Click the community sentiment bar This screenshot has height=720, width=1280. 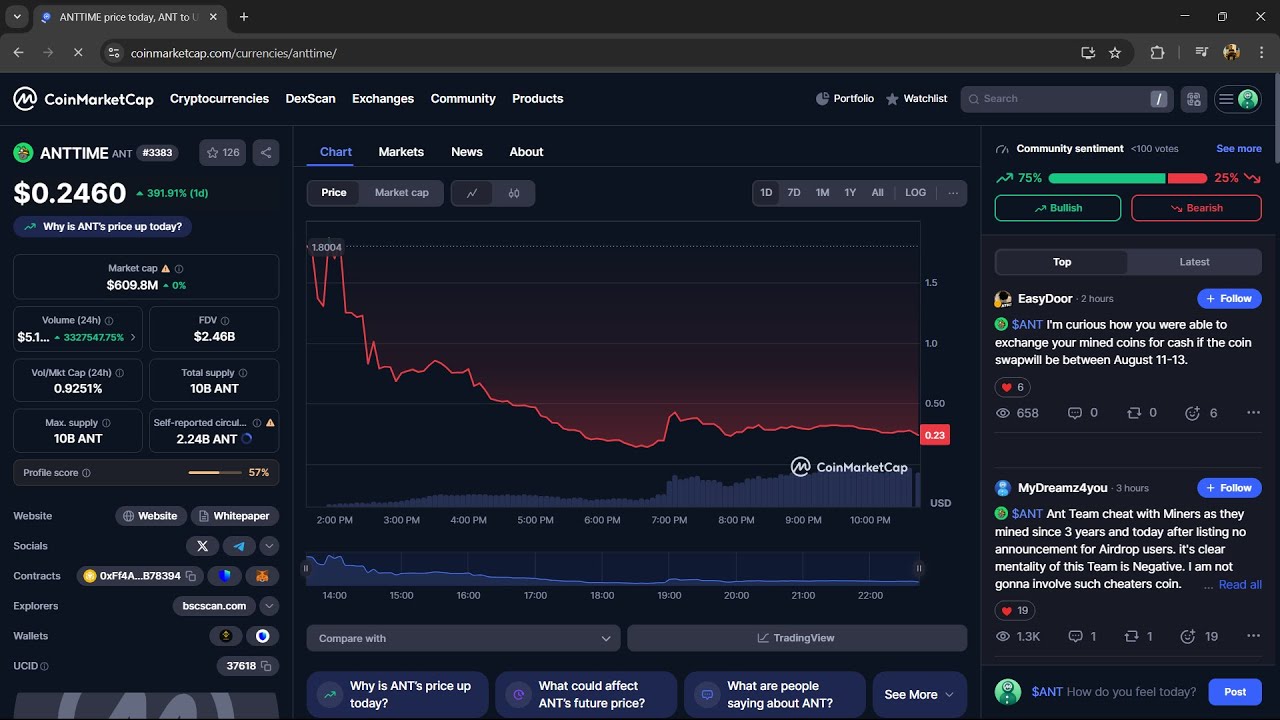point(1127,178)
